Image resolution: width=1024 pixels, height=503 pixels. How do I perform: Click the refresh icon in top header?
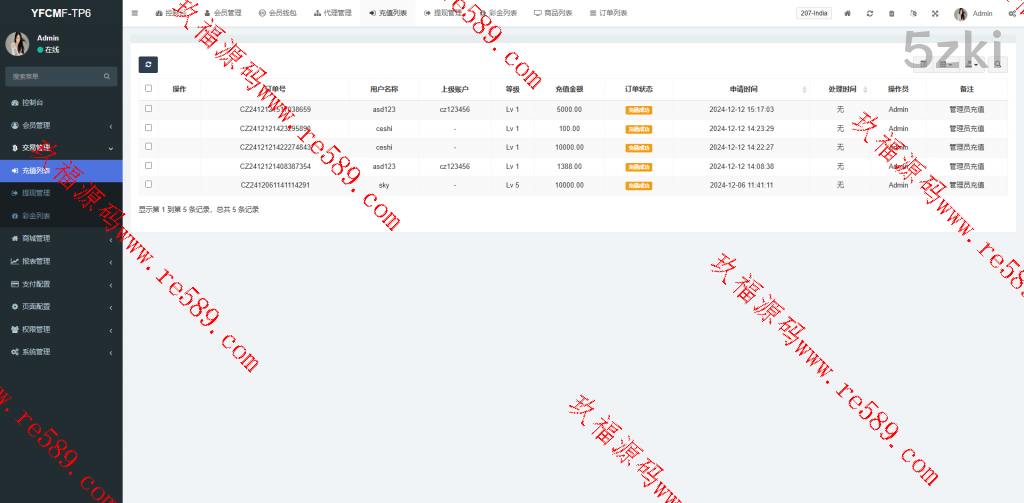pyautogui.click(x=870, y=14)
